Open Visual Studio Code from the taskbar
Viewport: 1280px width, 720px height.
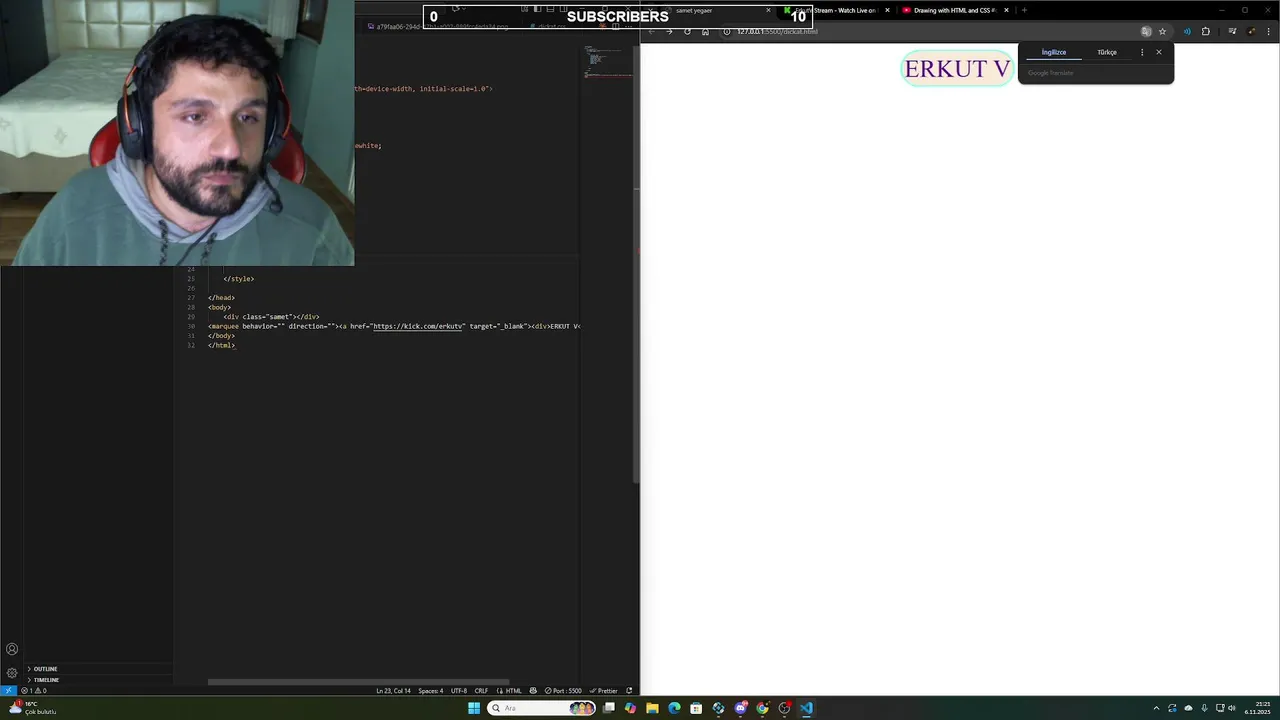[x=807, y=708]
